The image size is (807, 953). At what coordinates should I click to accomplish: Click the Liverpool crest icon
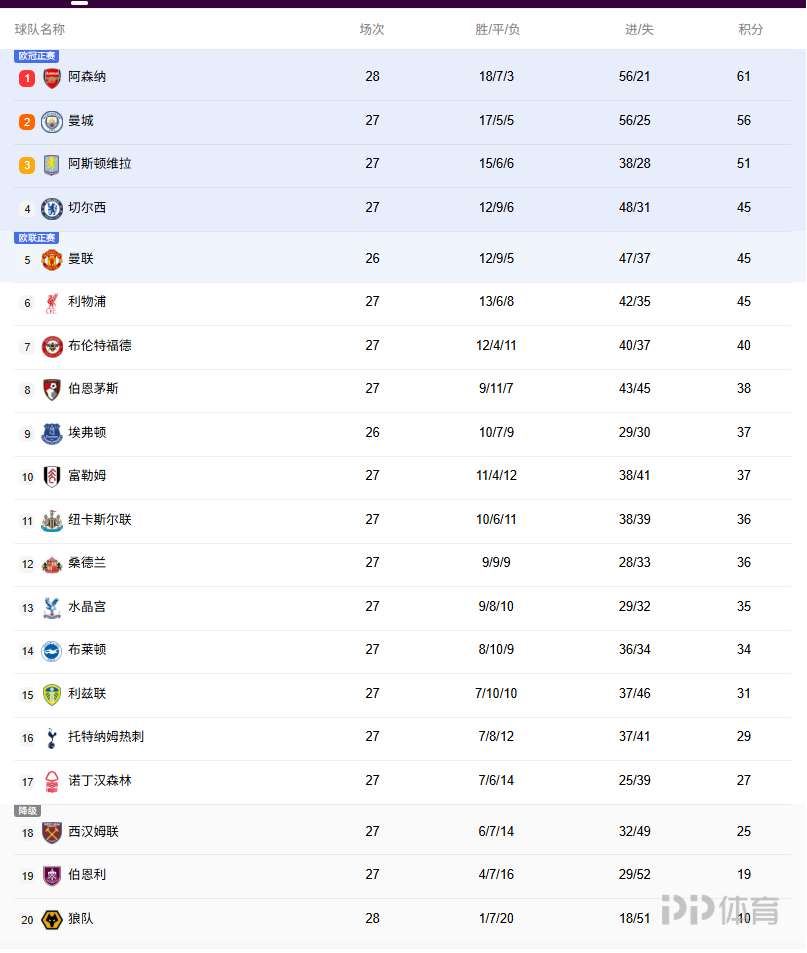pos(52,303)
